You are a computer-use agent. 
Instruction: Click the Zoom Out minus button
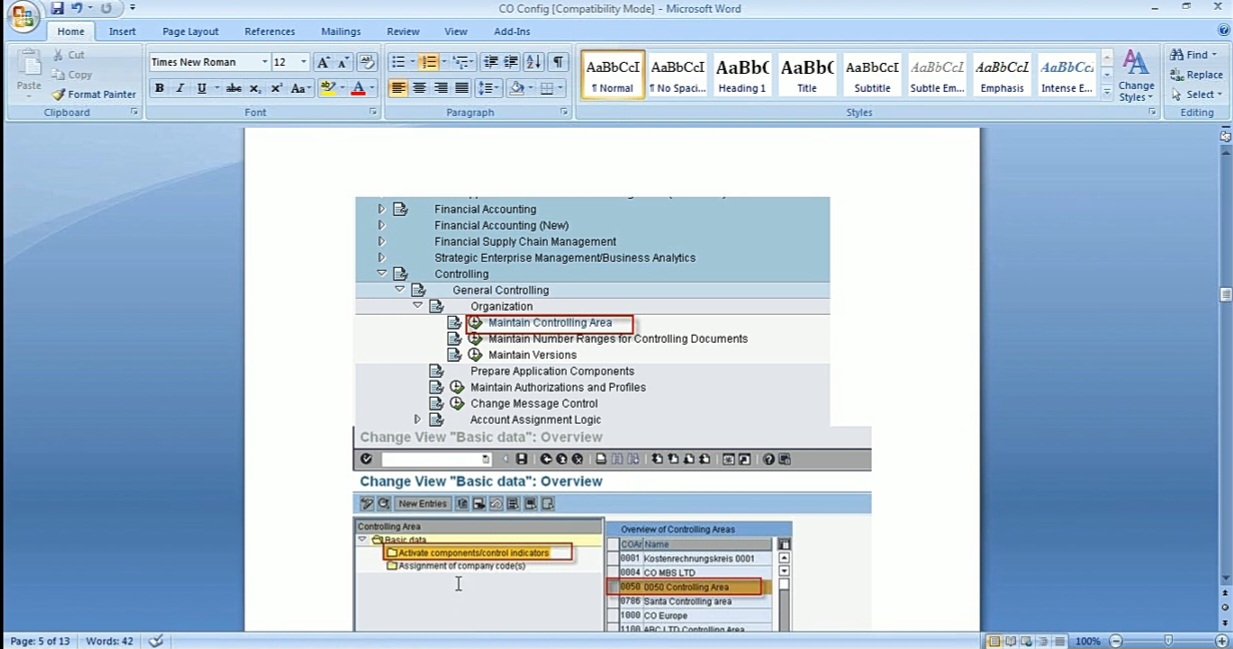1116,641
